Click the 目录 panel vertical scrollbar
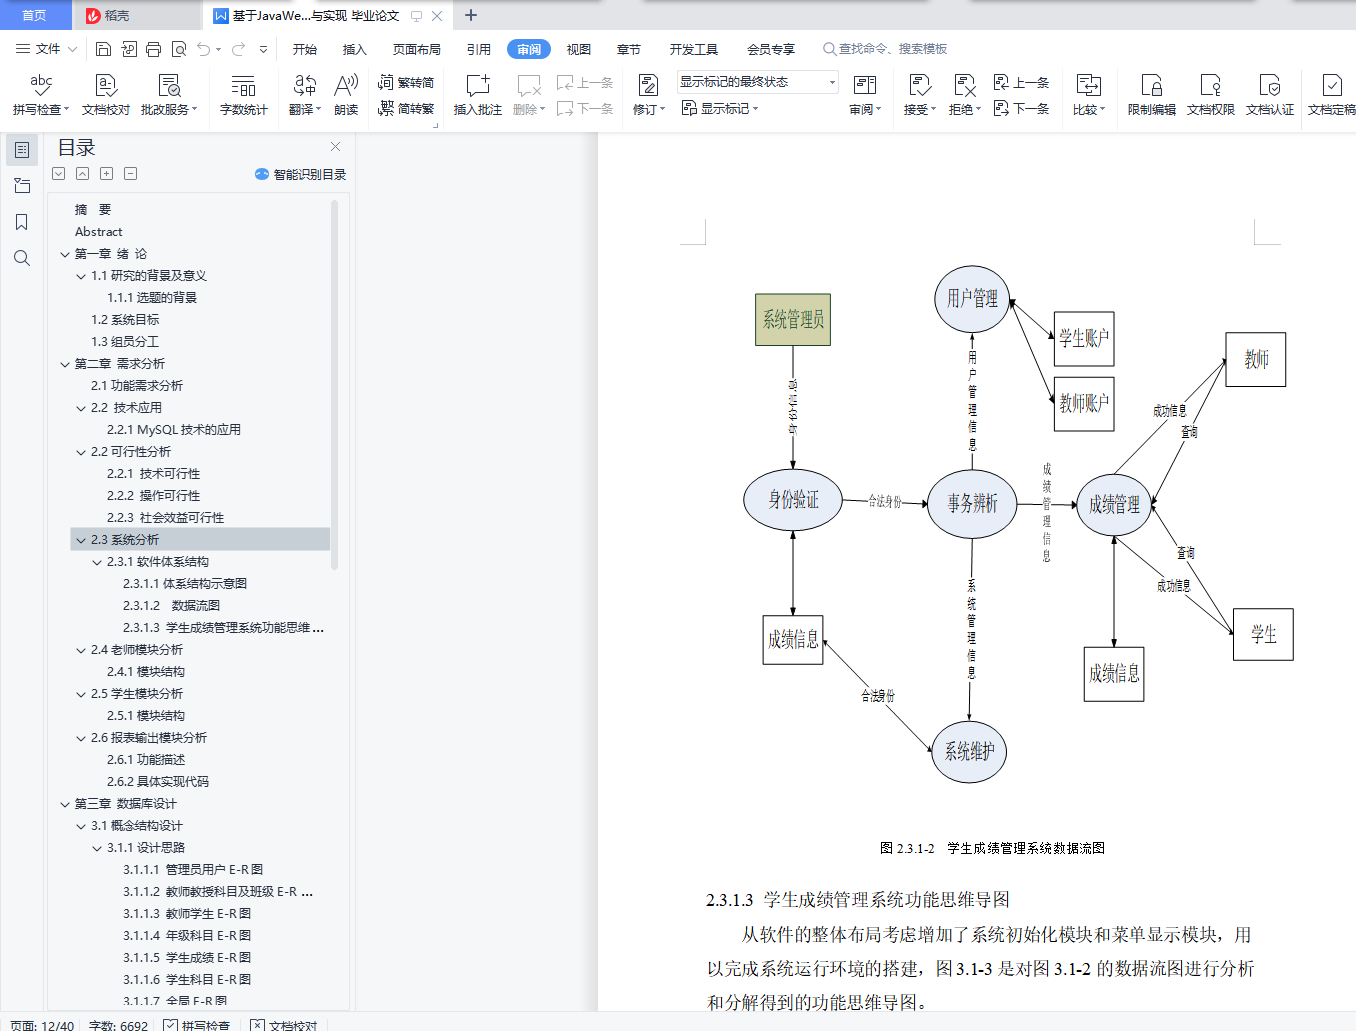Viewport: 1356px width, 1031px height. point(334,385)
